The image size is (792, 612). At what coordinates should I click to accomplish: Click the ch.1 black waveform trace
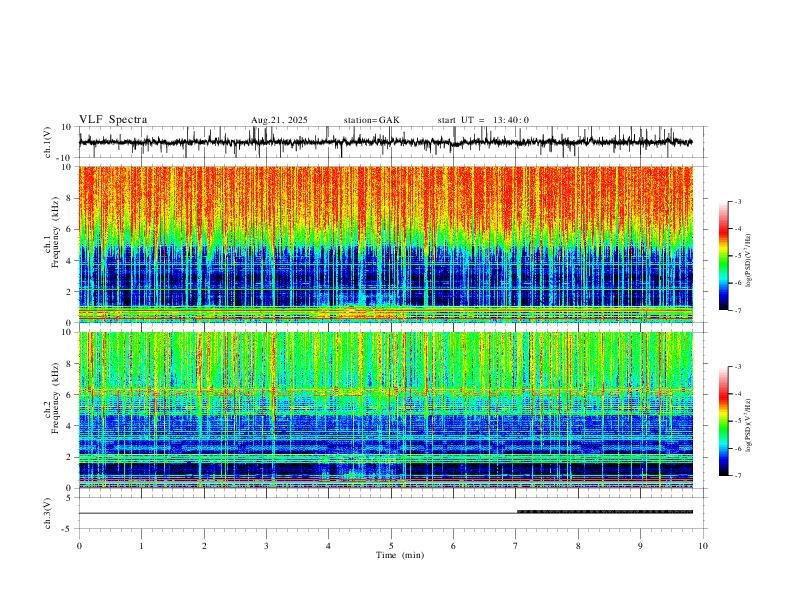tap(385, 142)
